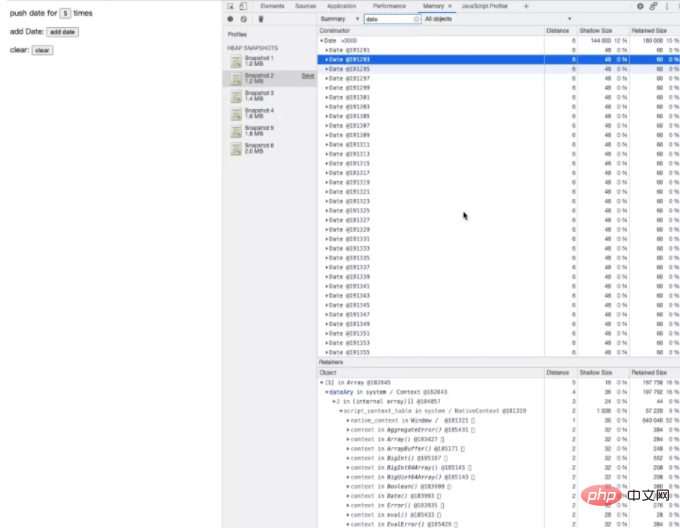Sort by upper Retained Size column header
The width and height of the screenshot is (680, 528).
pyautogui.click(x=654, y=31)
